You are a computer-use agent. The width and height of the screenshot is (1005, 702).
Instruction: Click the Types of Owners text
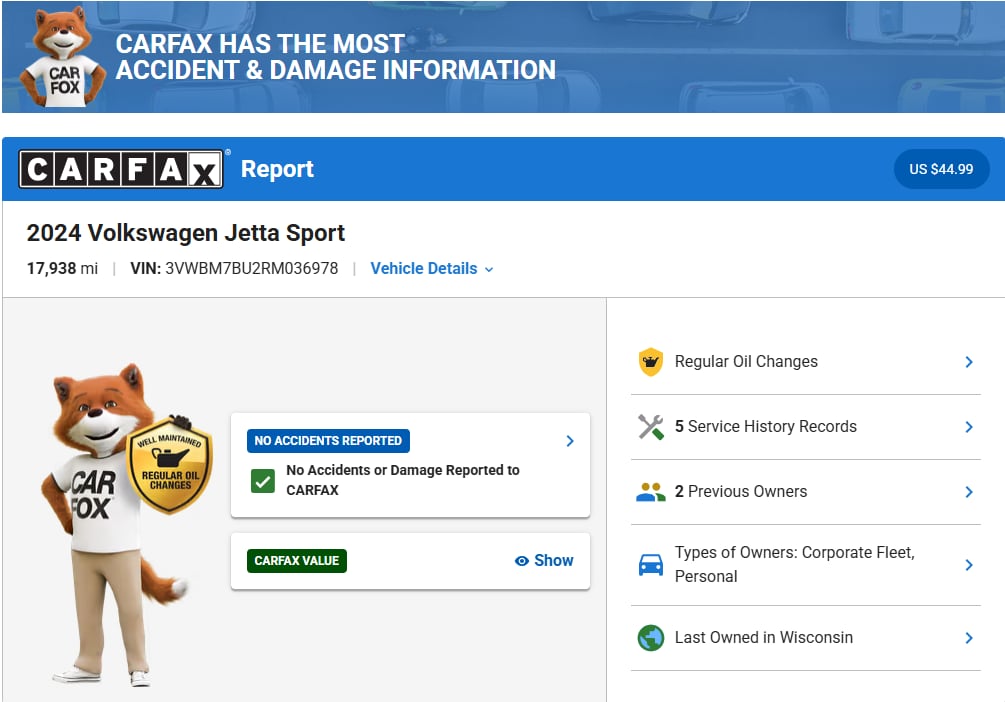click(x=795, y=565)
